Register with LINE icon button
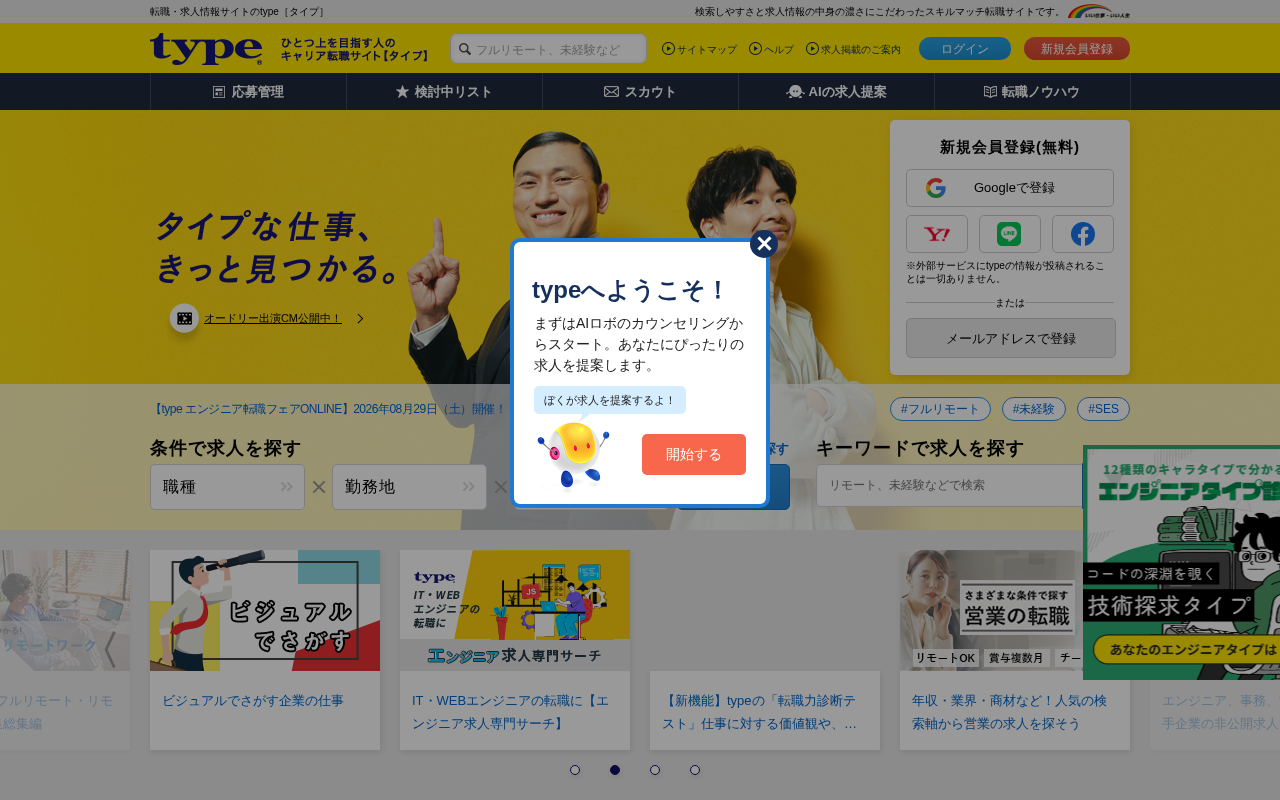 coord(1010,234)
